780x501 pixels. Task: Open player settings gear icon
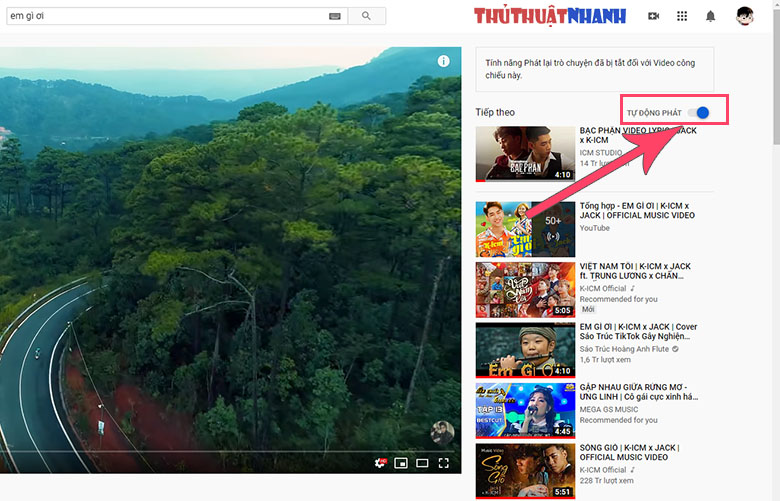[x=380, y=463]
